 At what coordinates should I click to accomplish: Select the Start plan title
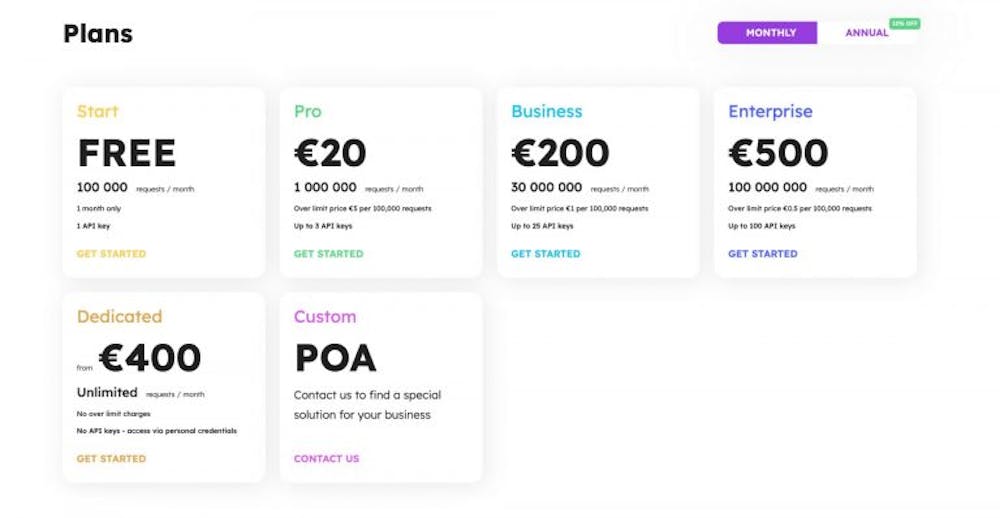(x=98, y=111)
